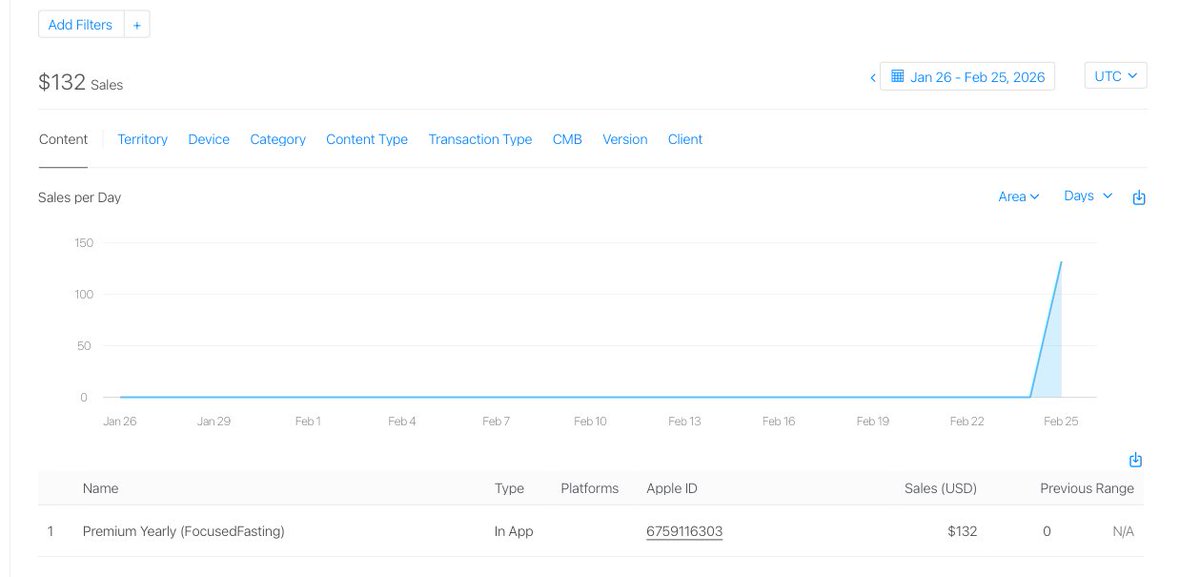Click the $132 value in Sales (USD) column

click(962, 532)
